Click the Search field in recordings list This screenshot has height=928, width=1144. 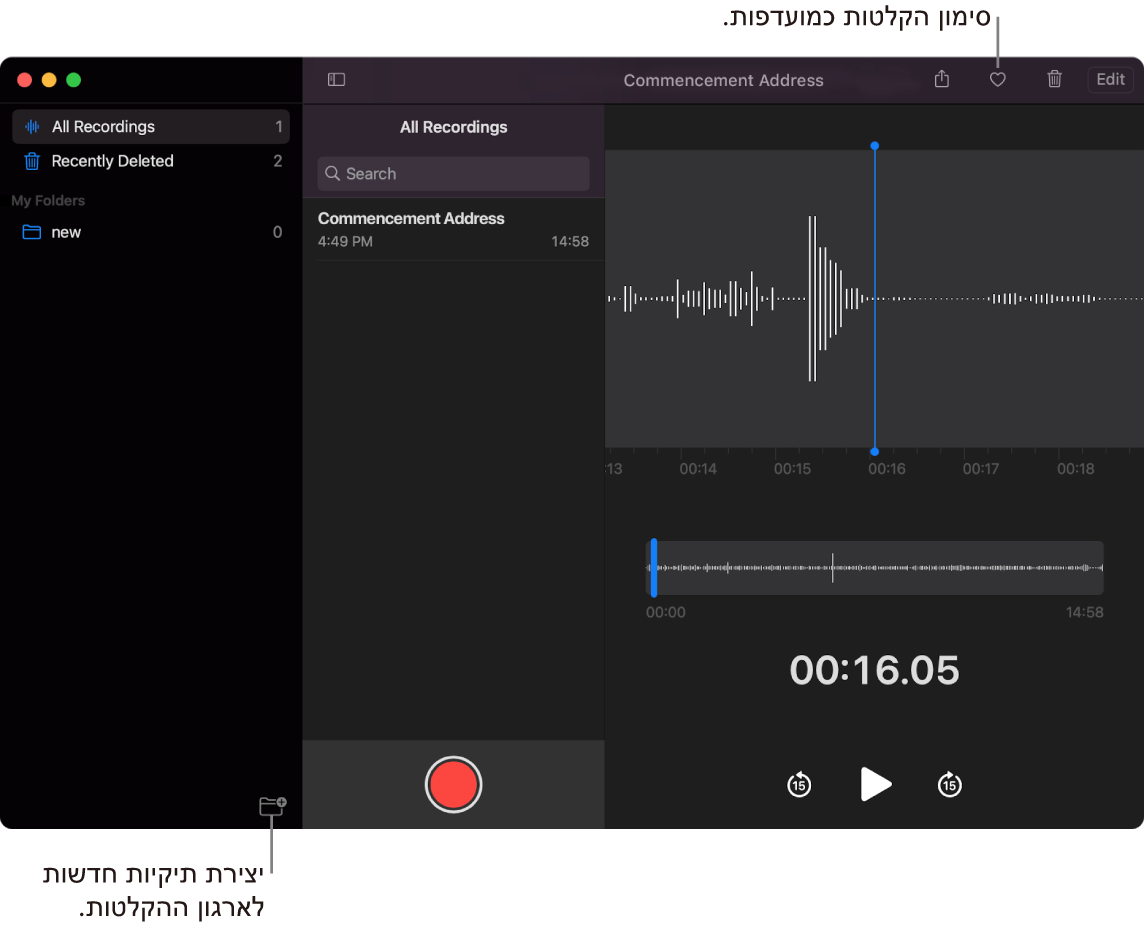453,174
